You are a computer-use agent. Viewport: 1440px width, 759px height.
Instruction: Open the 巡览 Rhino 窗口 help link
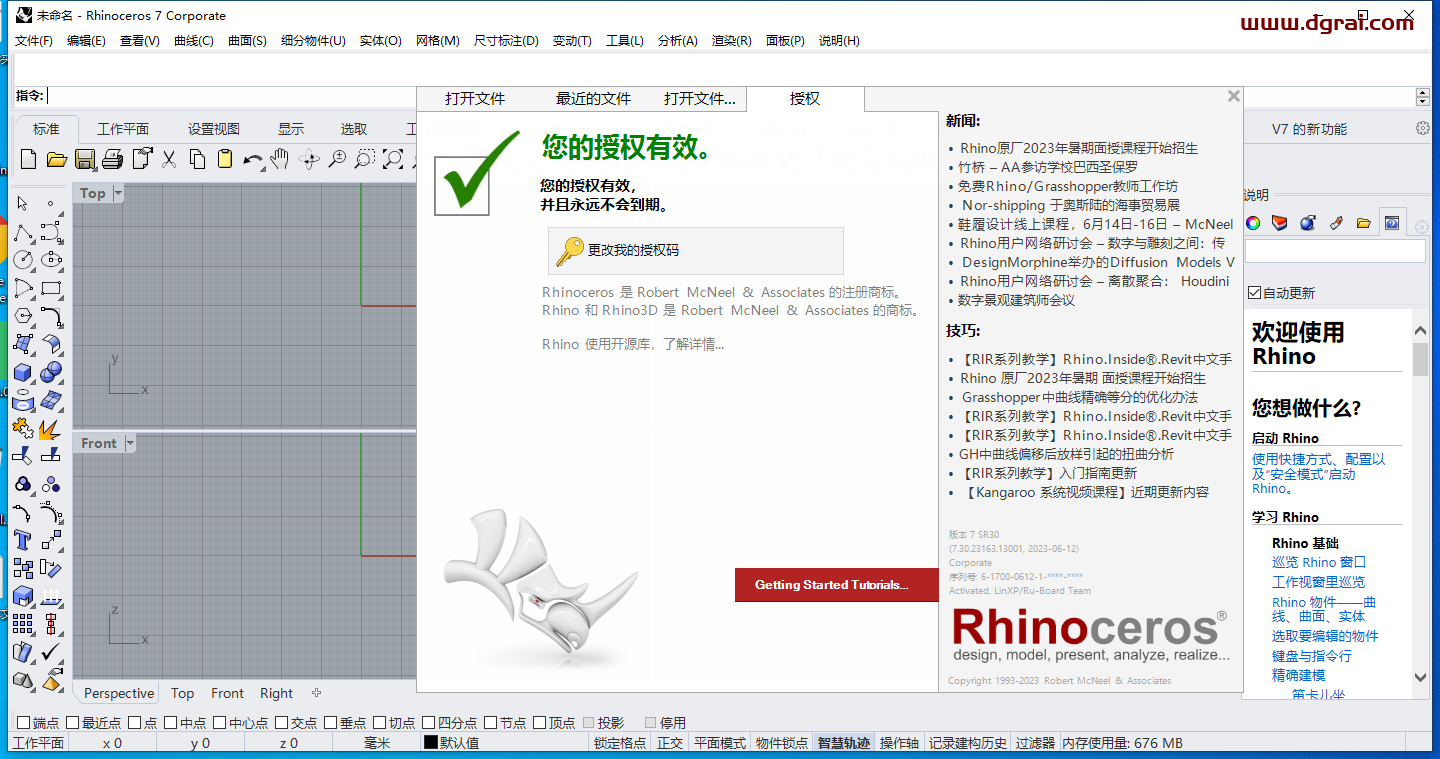[x=1319, y=562]
